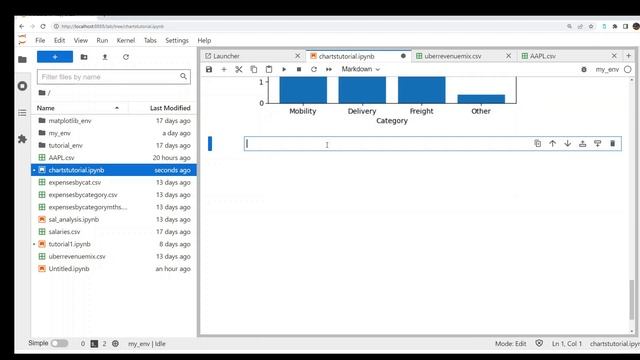Select AAPL.csv in the file browser

[113, 158]
